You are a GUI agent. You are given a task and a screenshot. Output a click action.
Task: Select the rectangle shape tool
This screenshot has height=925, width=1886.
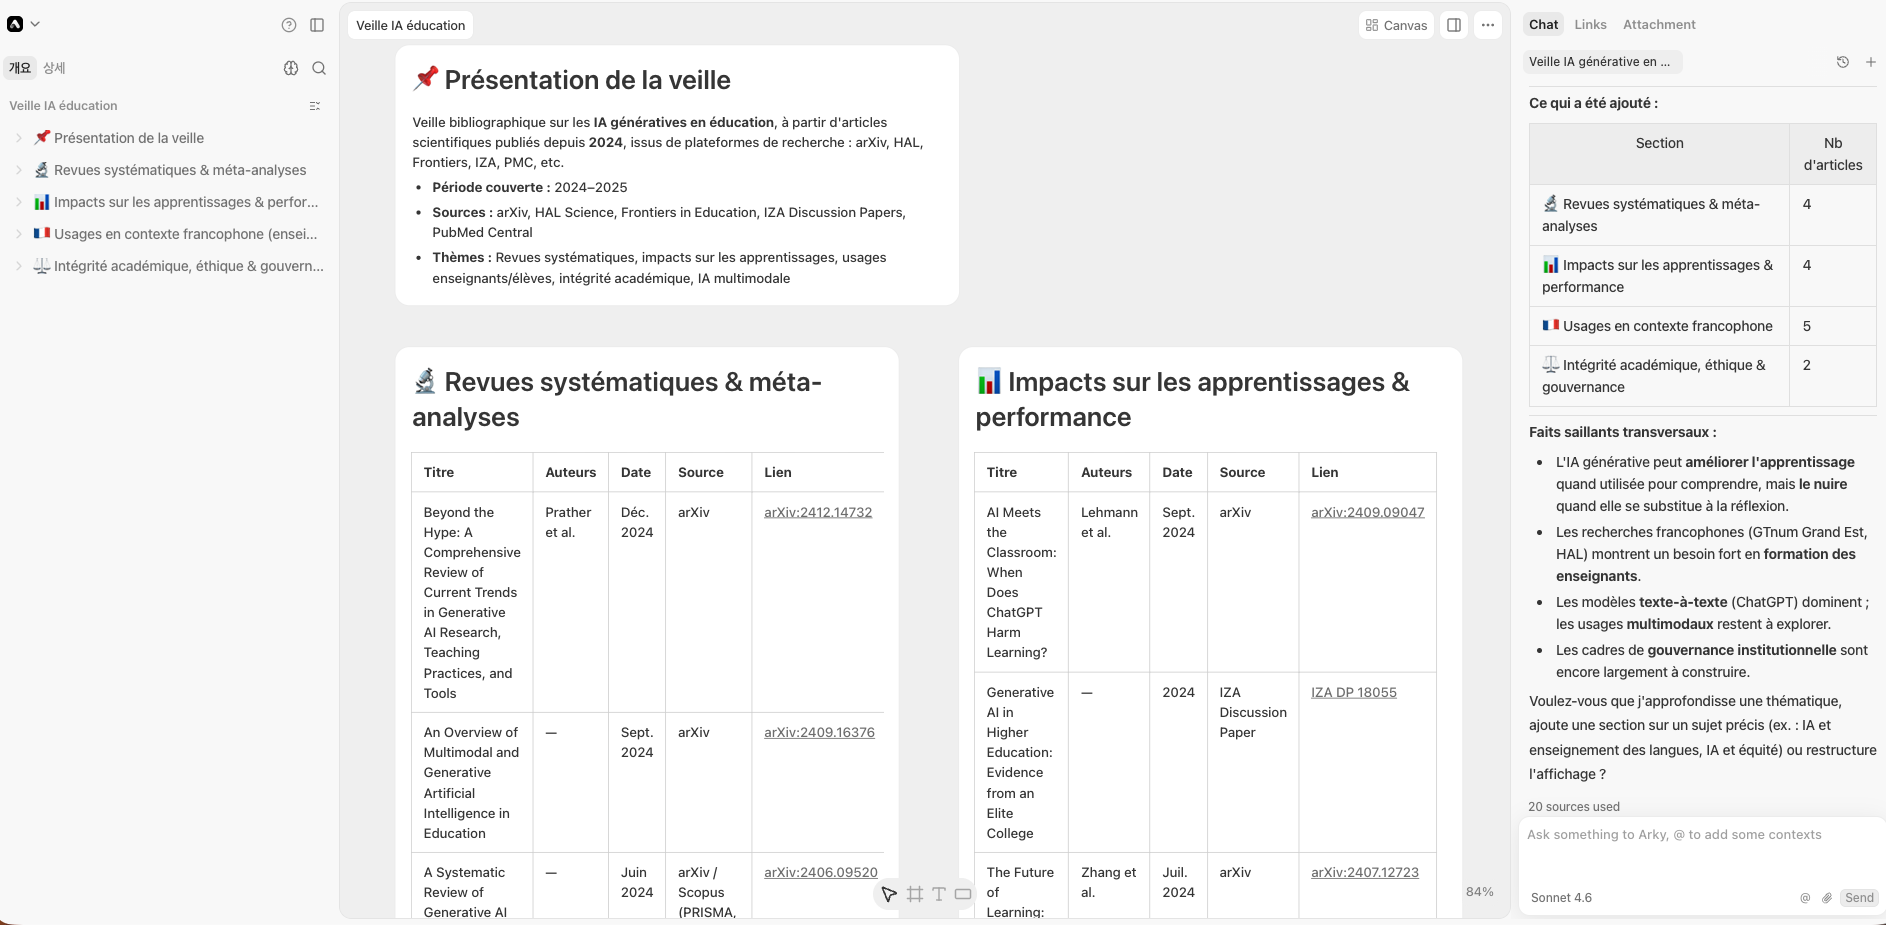[x=963, y=894]
